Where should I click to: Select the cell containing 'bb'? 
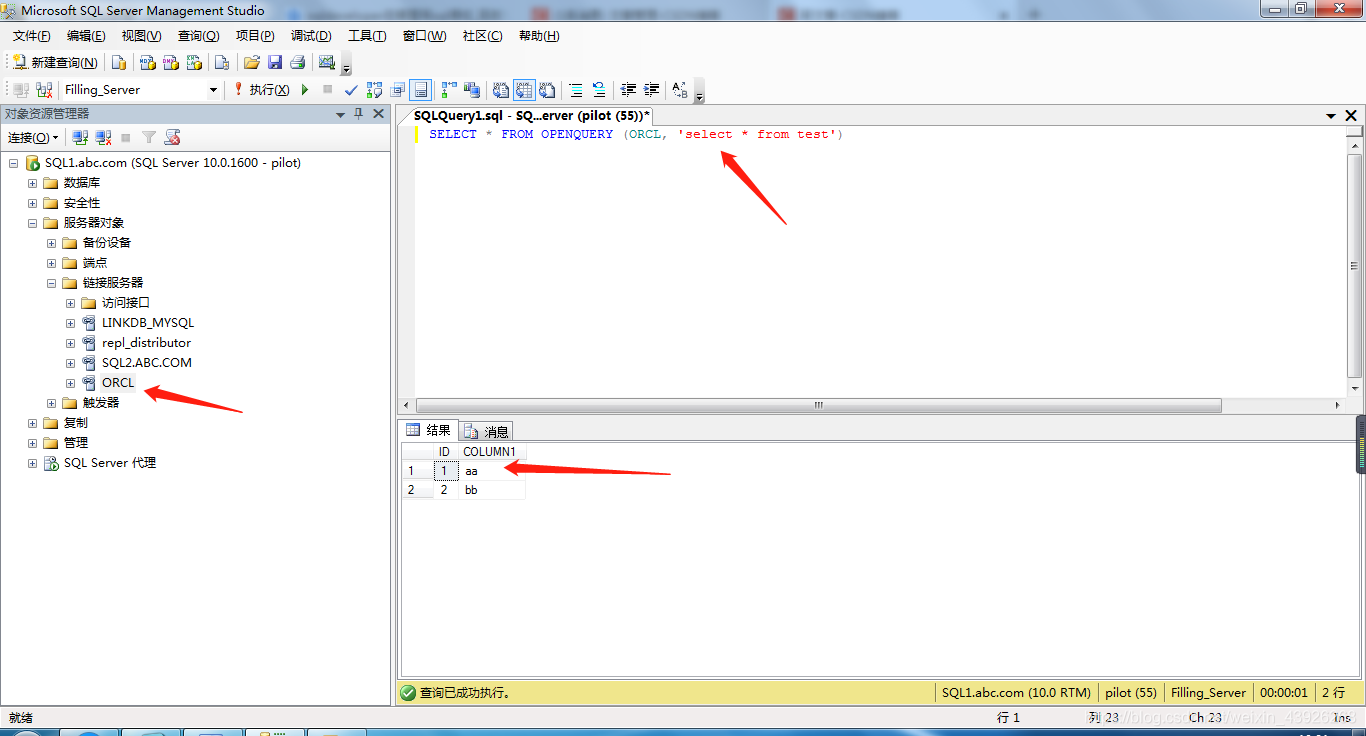(493, 490)
